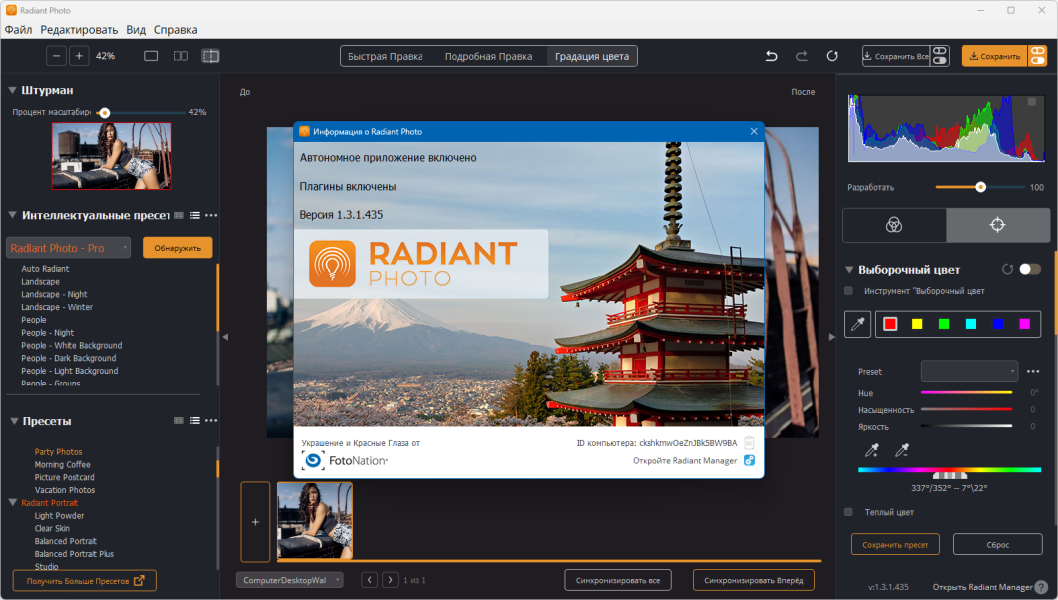This screenshot has width=1058, height=600.
Task: Click the help question mark icon
Action: [x=1042, y=587]
